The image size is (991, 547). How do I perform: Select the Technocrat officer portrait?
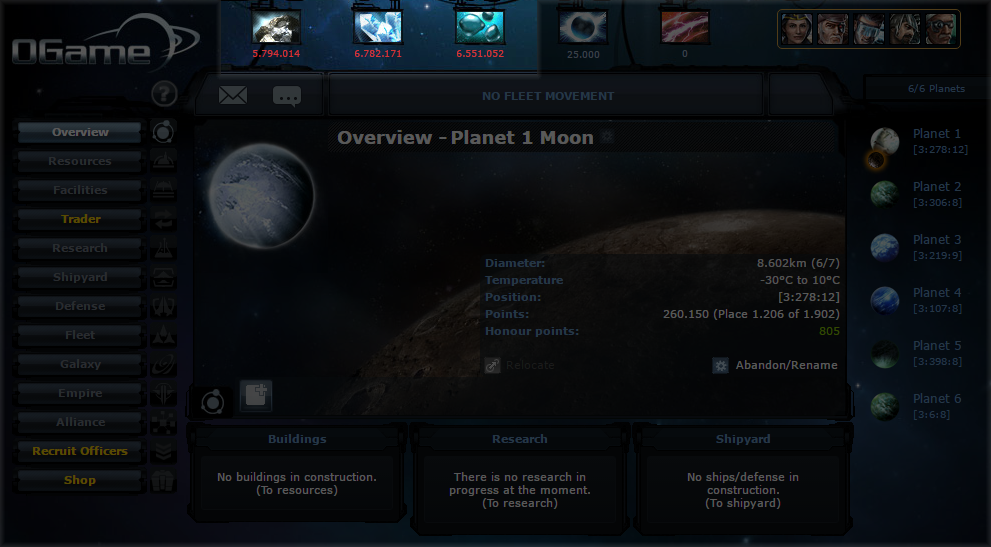[x=941, y=29]
